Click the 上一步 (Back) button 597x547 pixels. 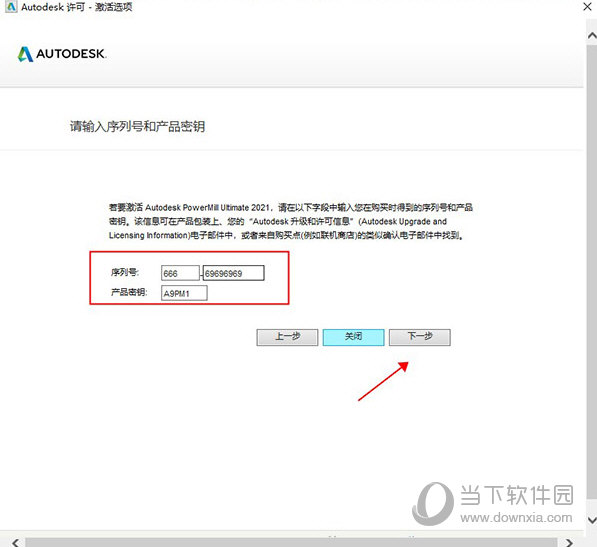(287, 337)
